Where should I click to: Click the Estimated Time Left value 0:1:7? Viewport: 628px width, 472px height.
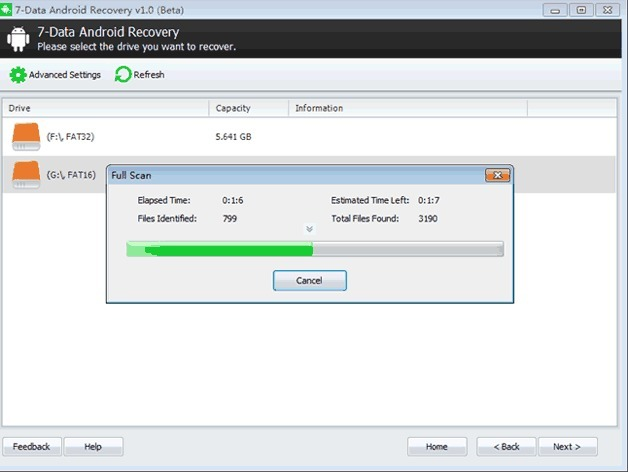click(x=429, y=200)
